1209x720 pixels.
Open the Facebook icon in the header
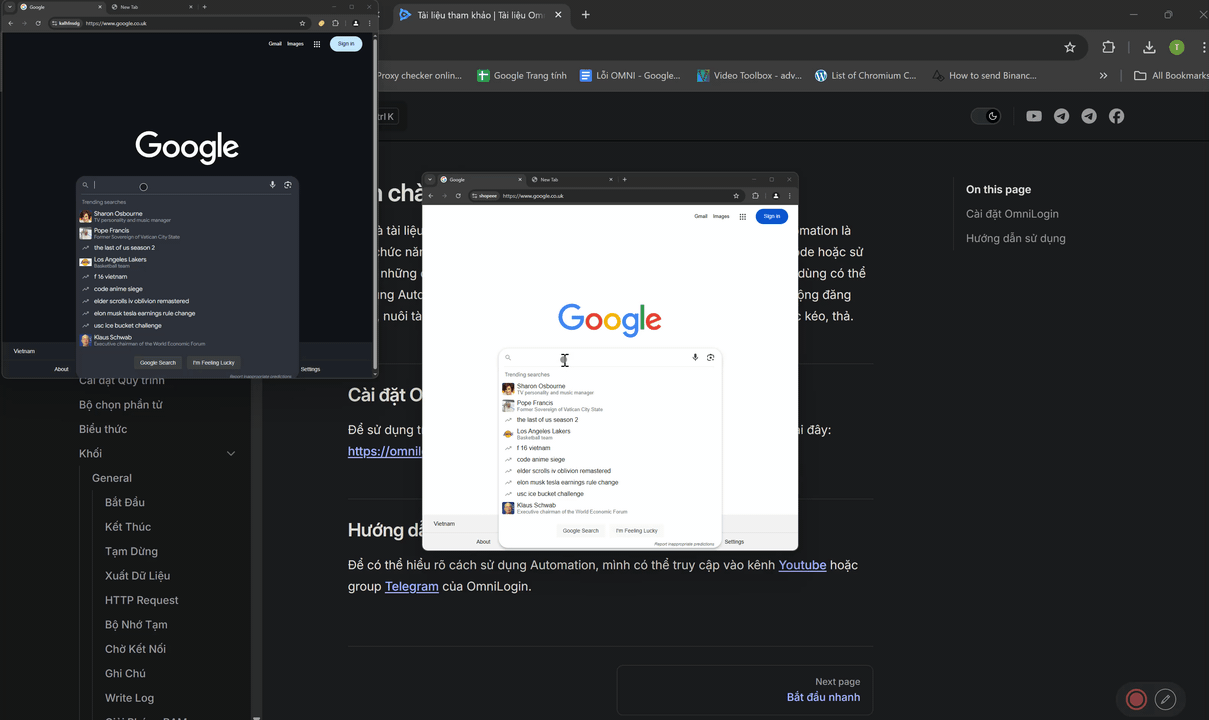pos(1116,116)
